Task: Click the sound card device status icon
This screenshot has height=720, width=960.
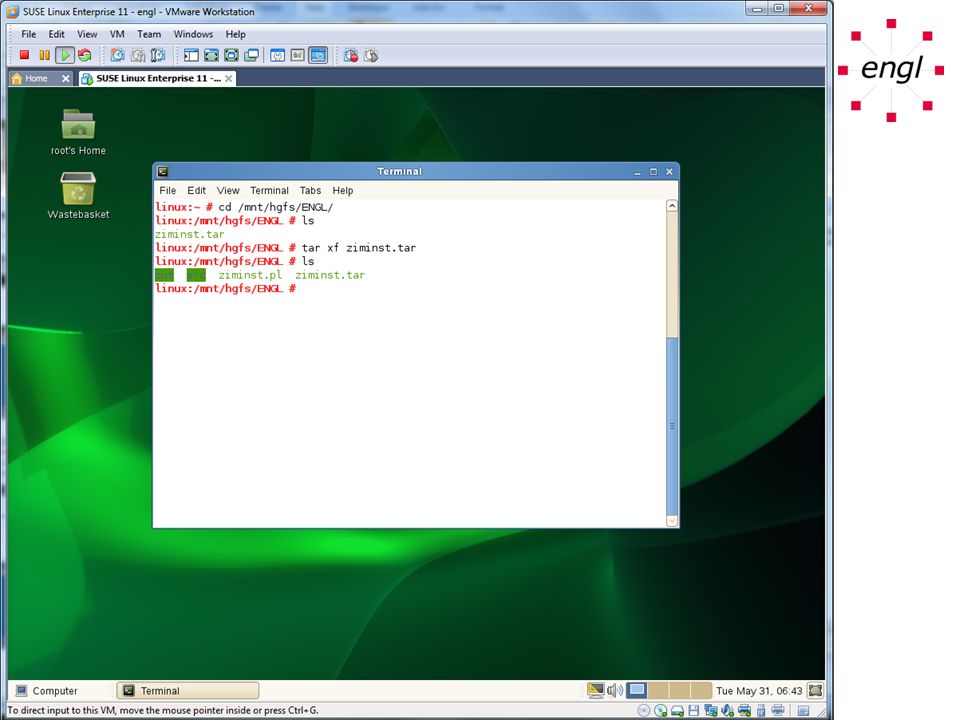Action: (727, 710)
